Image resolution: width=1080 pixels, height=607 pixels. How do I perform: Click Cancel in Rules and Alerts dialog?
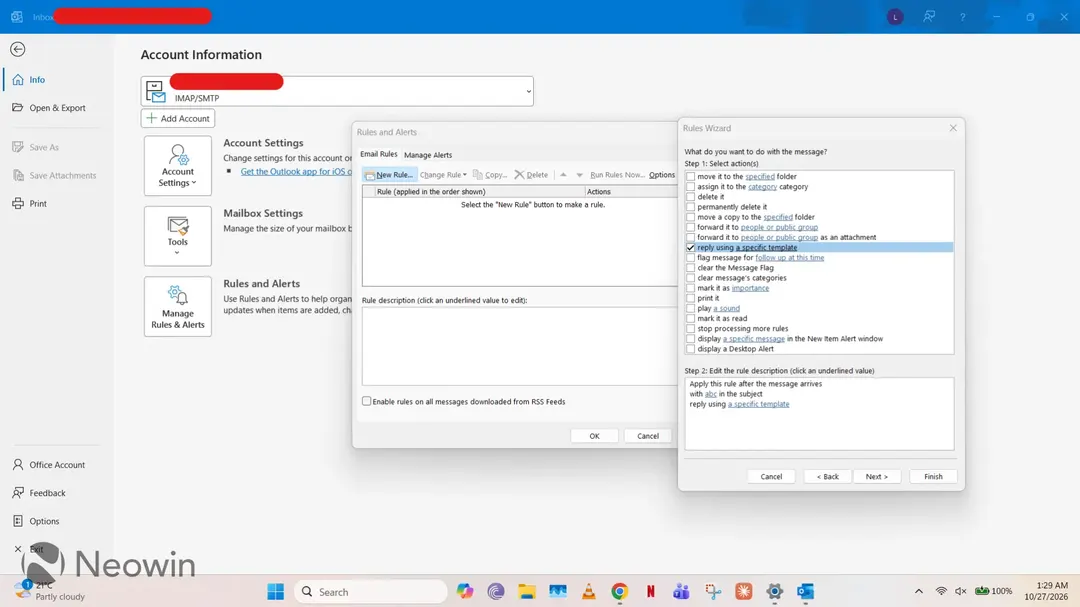click(x=647, y=436)
